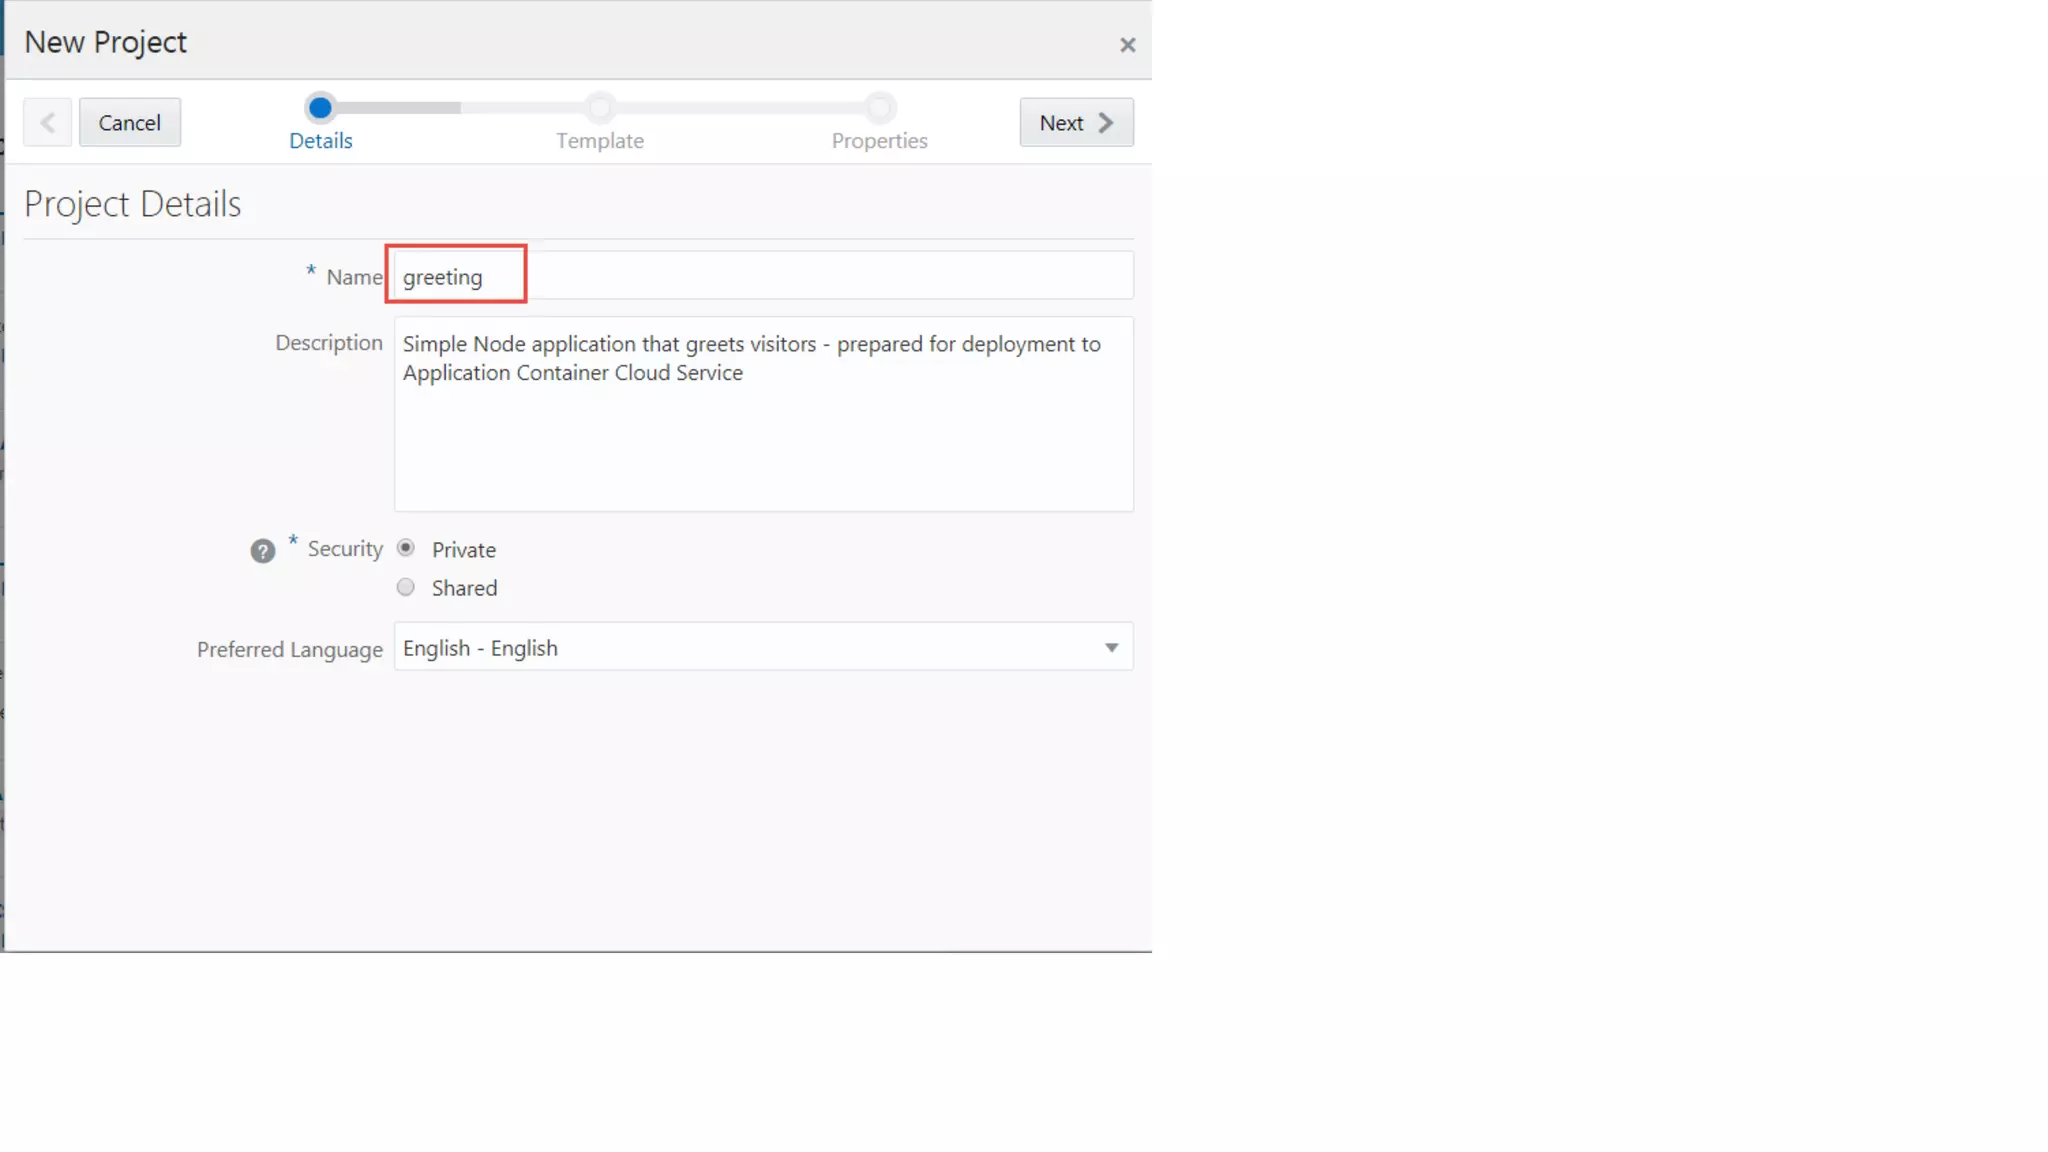Click the 'Shared' option label text
The height and width of the screenshot is (1152, 2048).
[464, 588]
